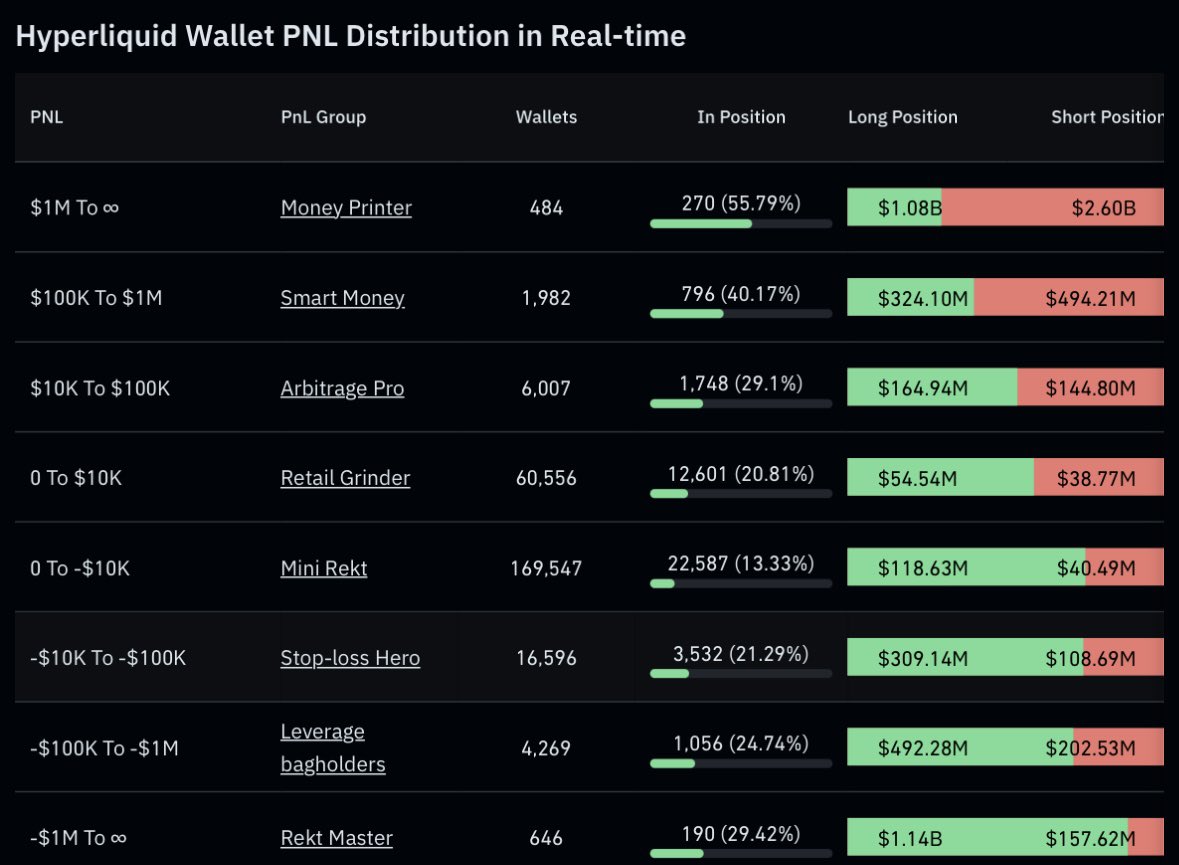Click the green $309.14M long segment
This screenshot has width=1179, height=865.
tap(965, 657)
